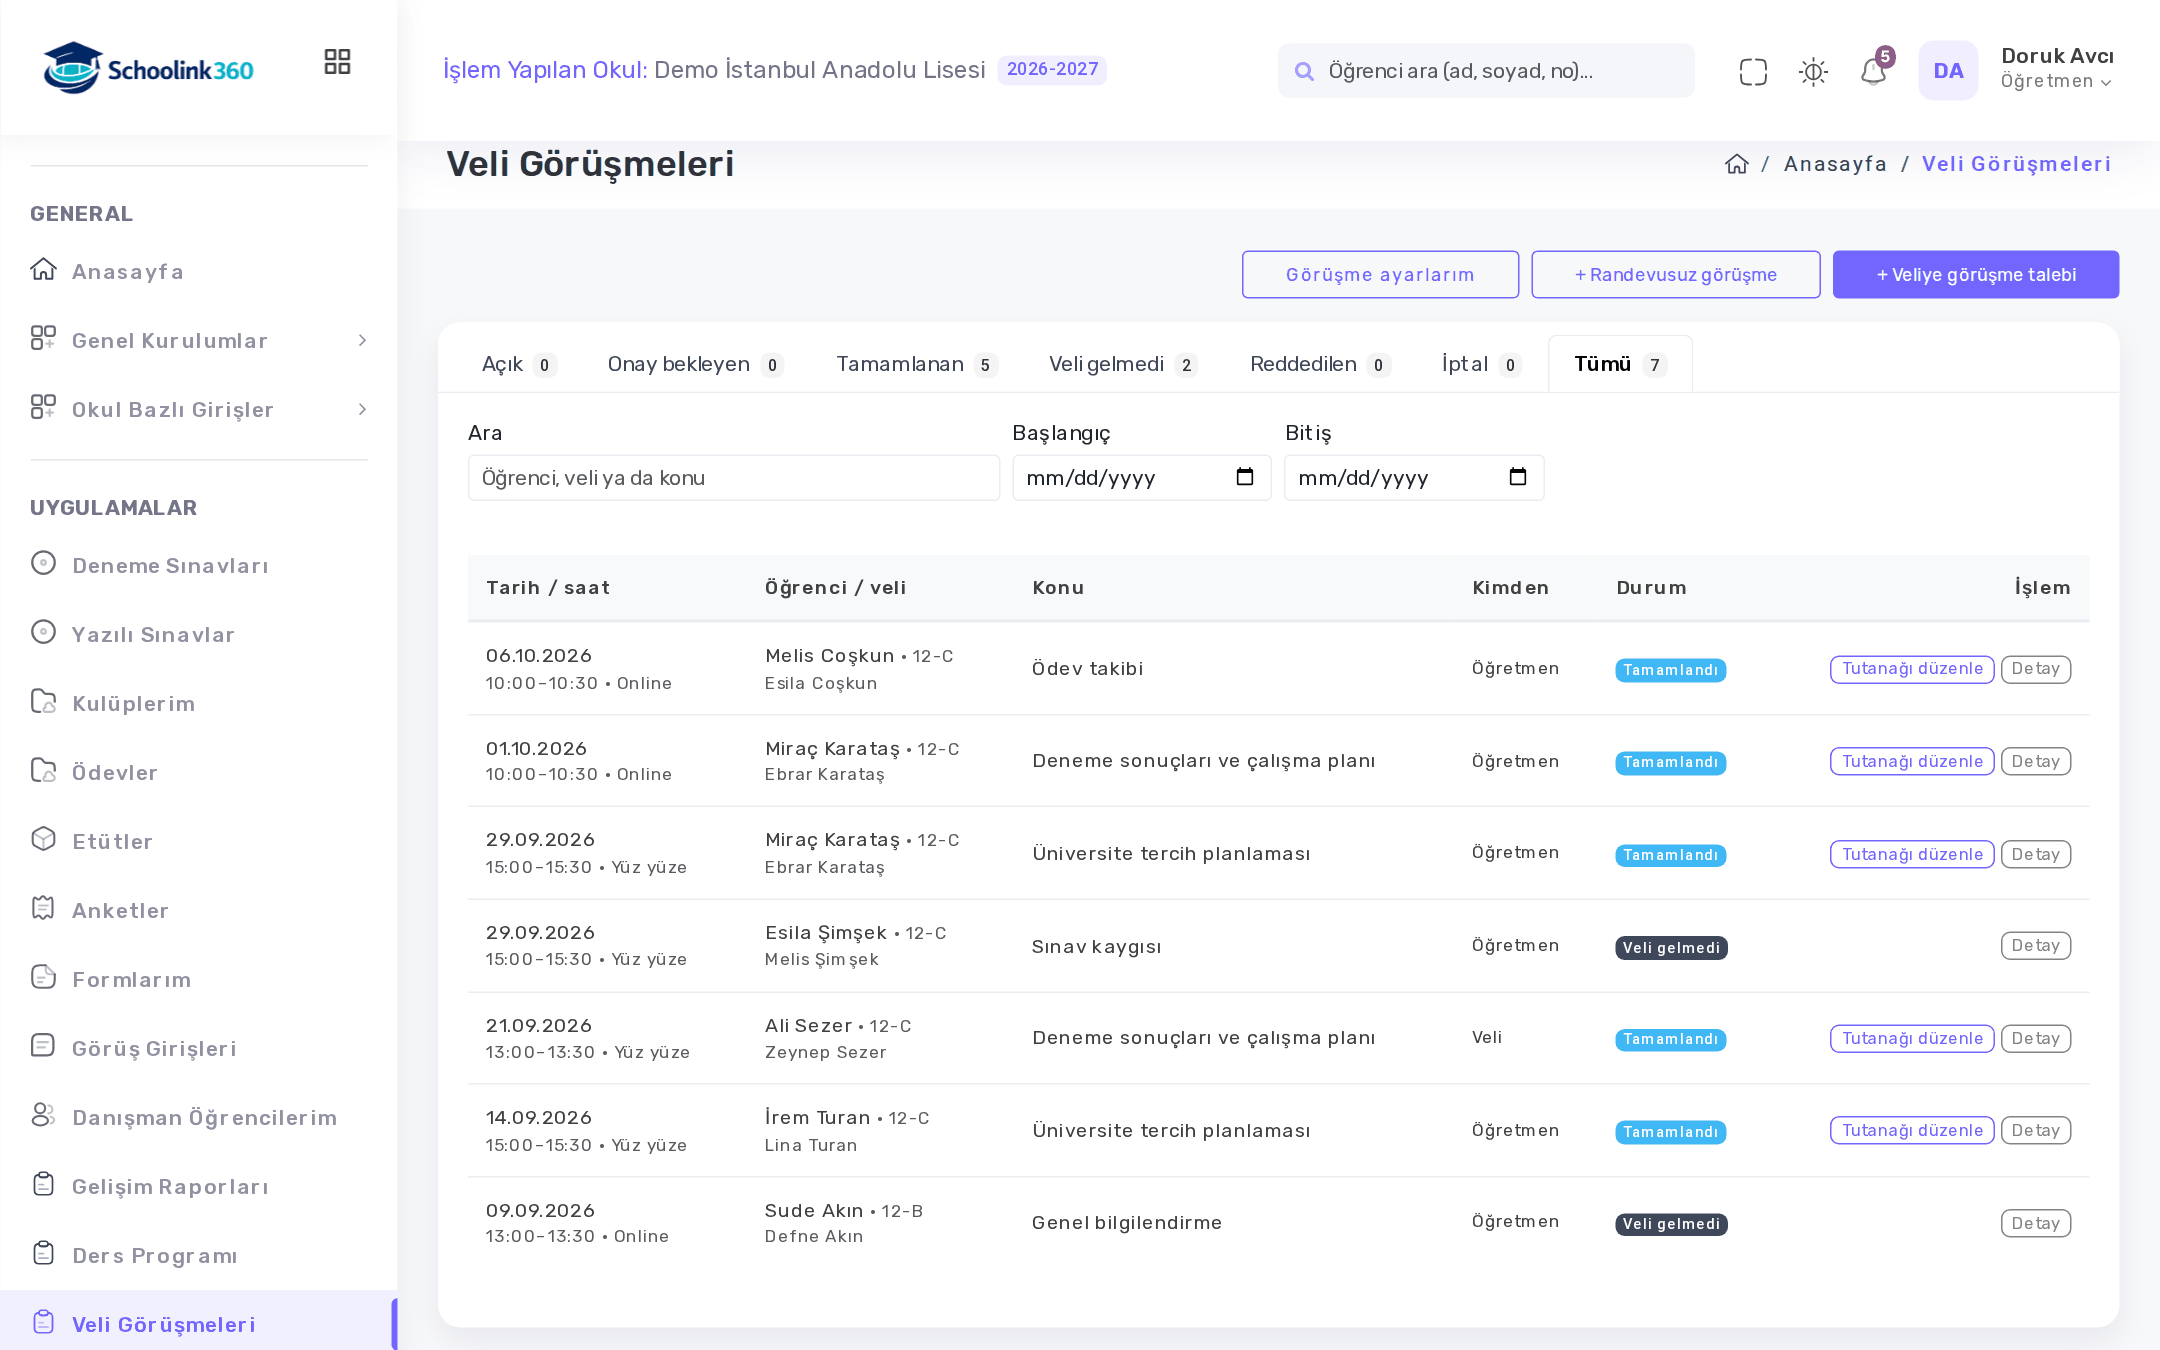Open Detay for Sude Akın's meeting
The height and width of the screenshot is (1350, 2160).
[2036, 1223]
